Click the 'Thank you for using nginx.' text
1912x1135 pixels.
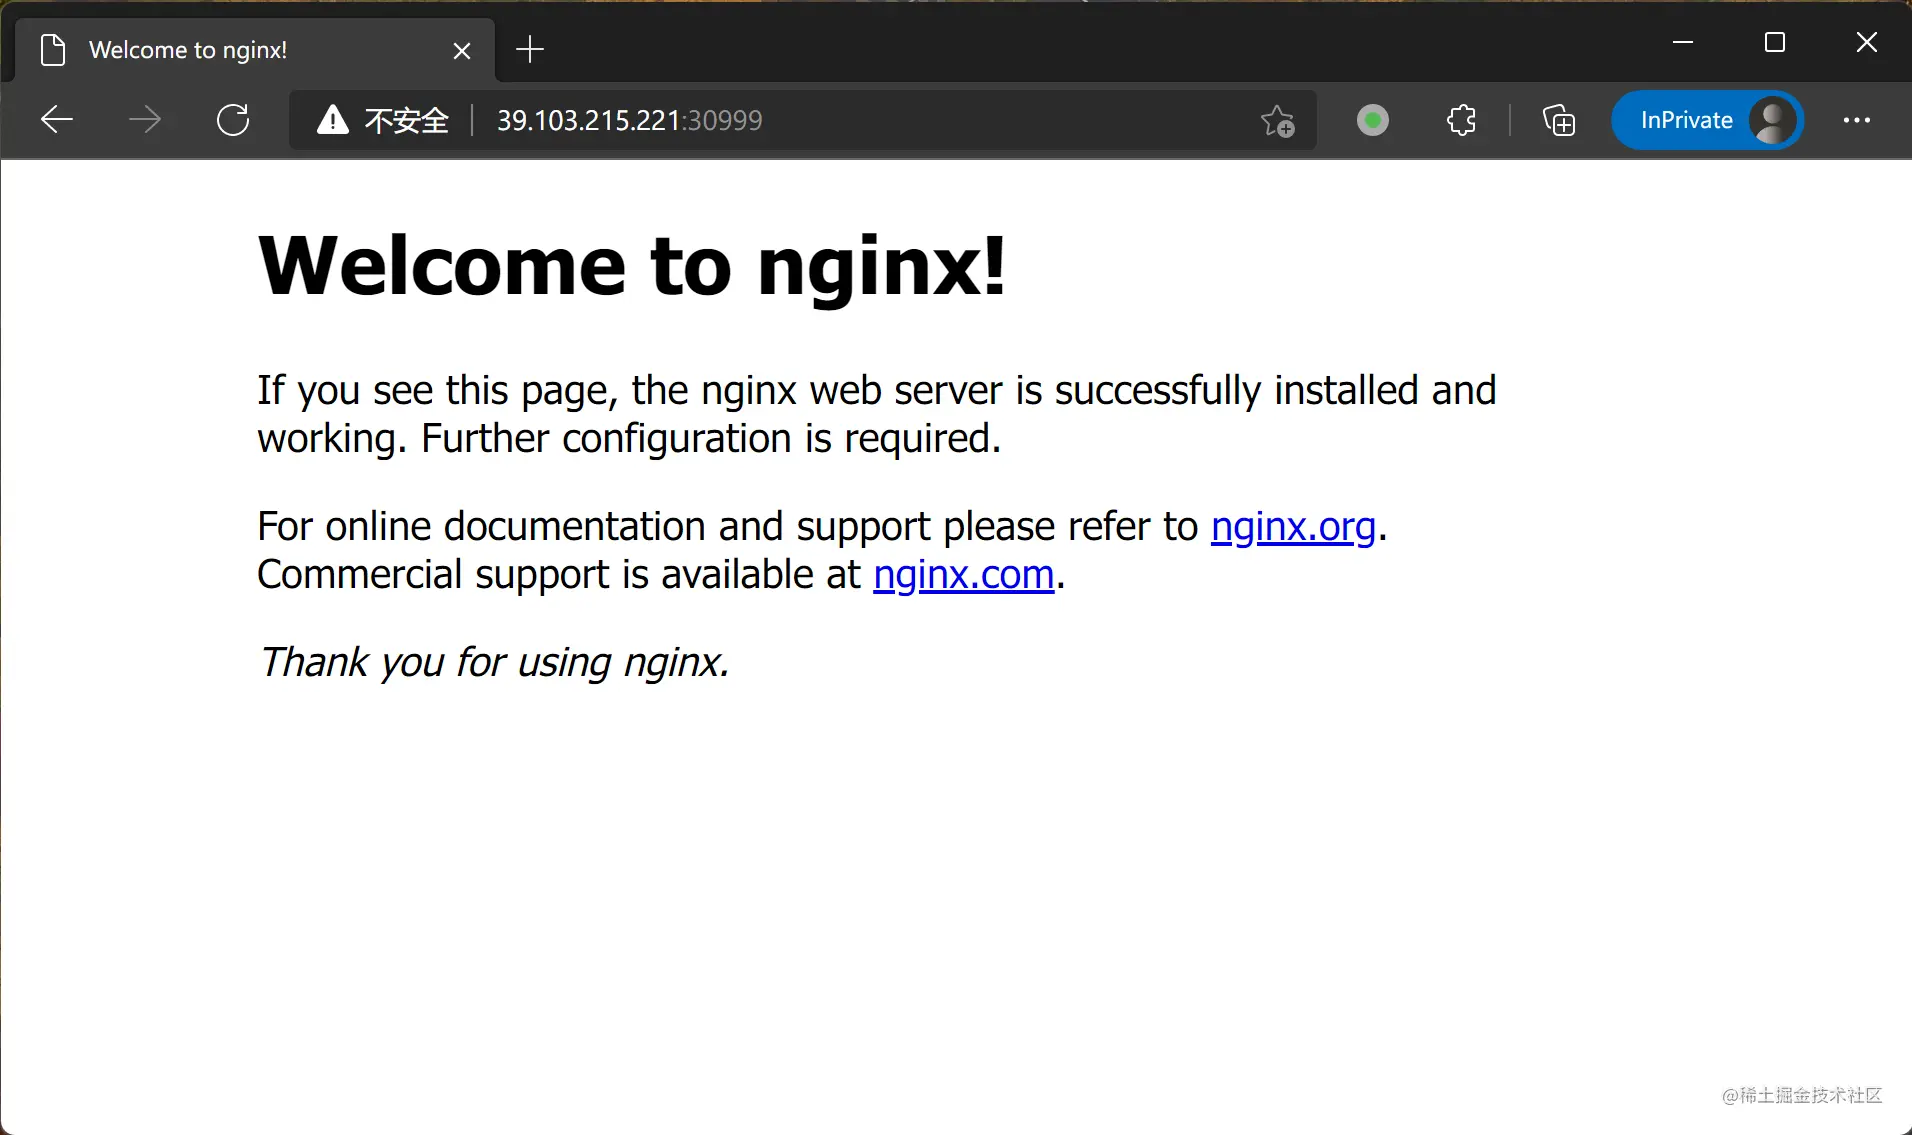click(x=494, y=662)
